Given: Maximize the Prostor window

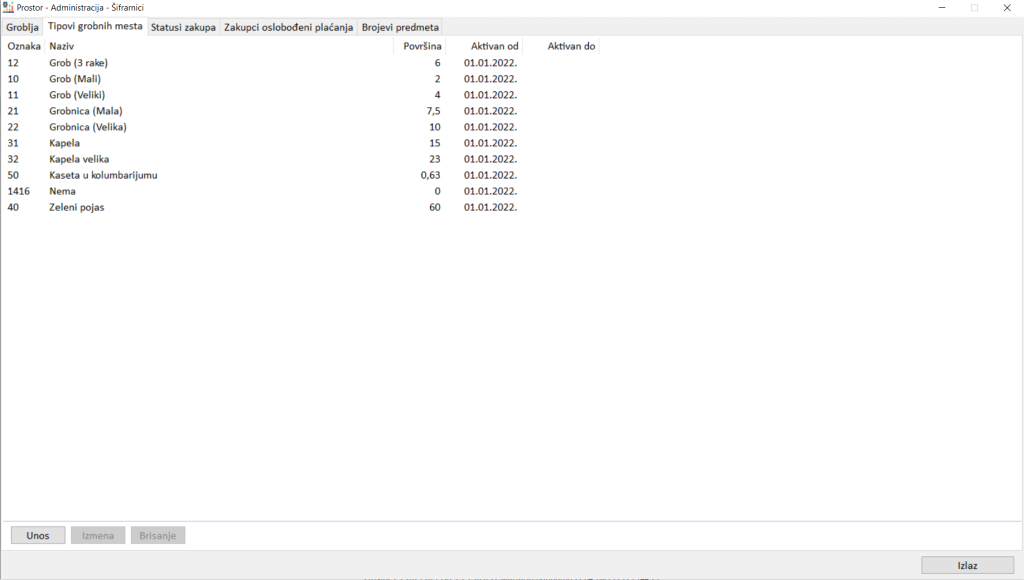Looking at the screenshot, I should (x=974, y=8).
